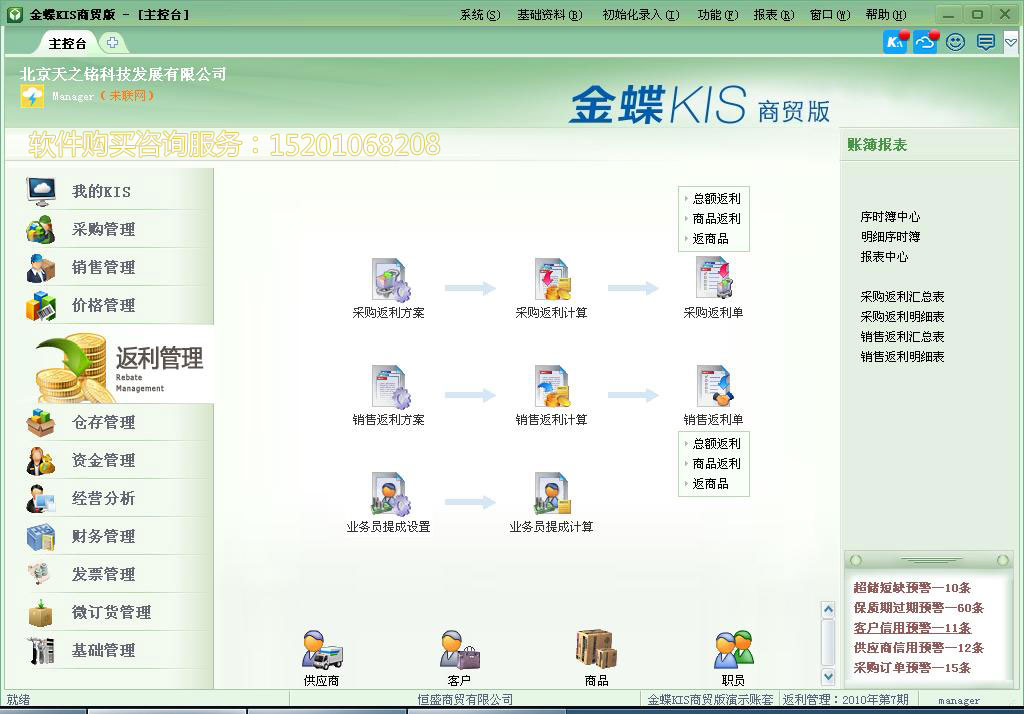1024x714 pixels.
Task: Open the 供应商 shortcut icon
Action: (x=320, y=650)
